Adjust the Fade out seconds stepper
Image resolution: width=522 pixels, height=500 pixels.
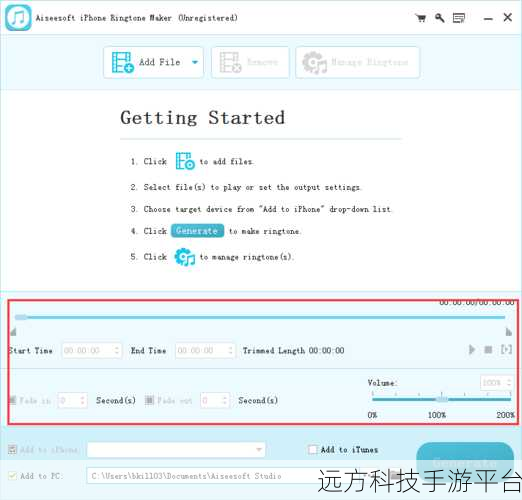coord(225,400)
